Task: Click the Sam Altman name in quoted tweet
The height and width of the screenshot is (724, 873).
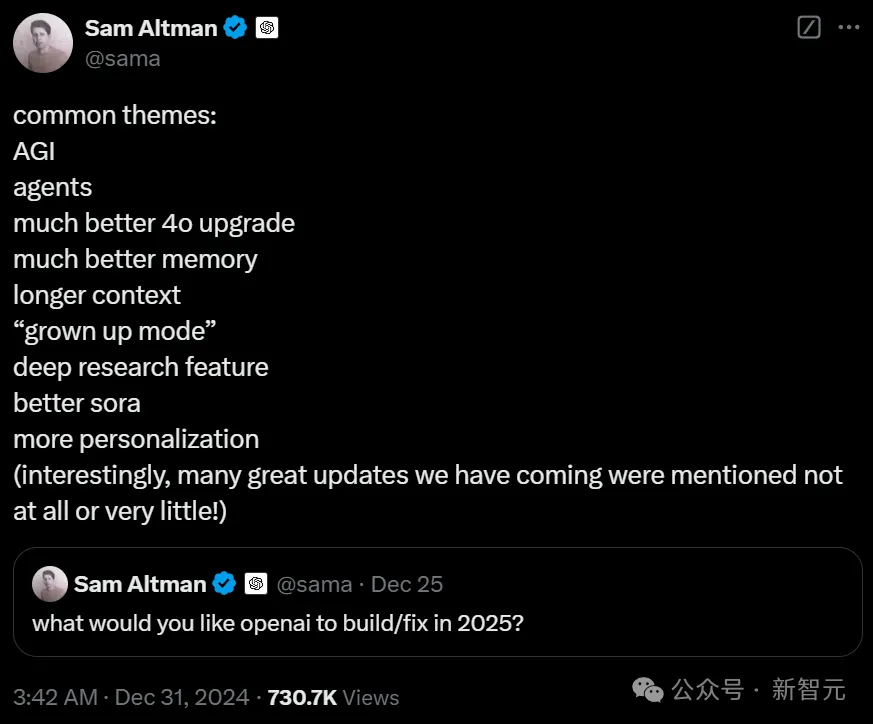Action: coord(140,584)
